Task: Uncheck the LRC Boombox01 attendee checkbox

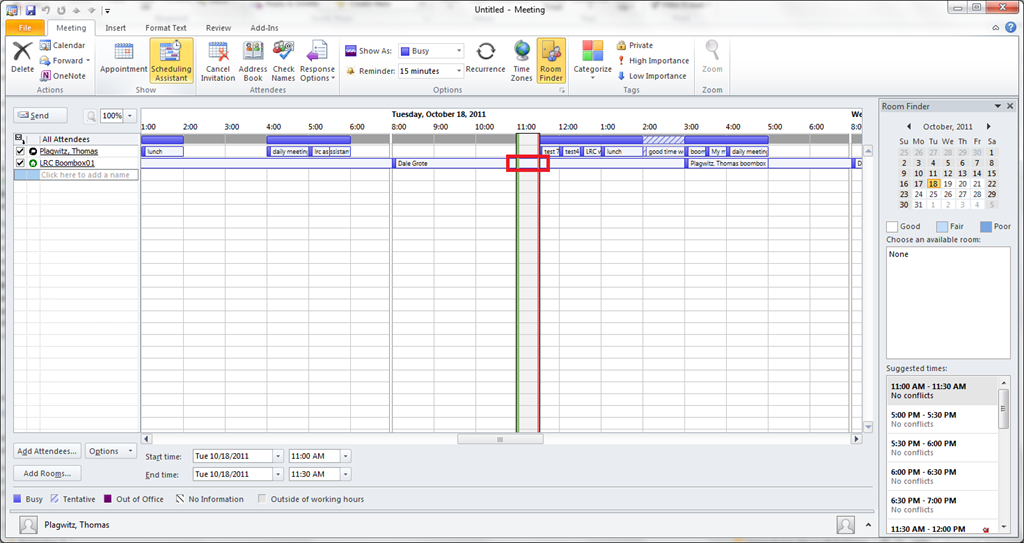Action: coord(20,163)
